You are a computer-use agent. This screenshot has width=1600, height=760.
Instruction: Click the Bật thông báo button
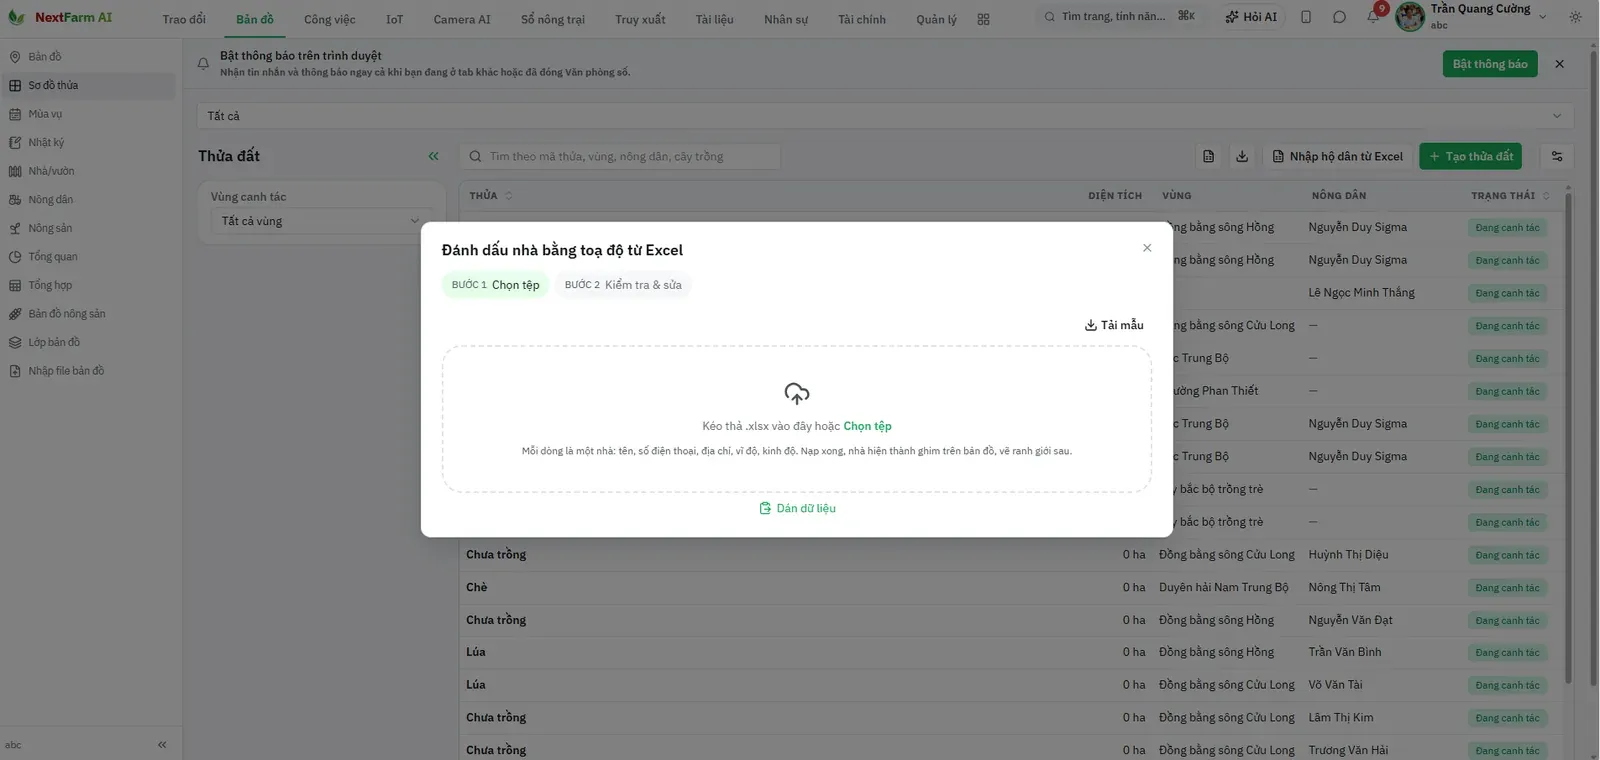click(x=1490, y=64)
